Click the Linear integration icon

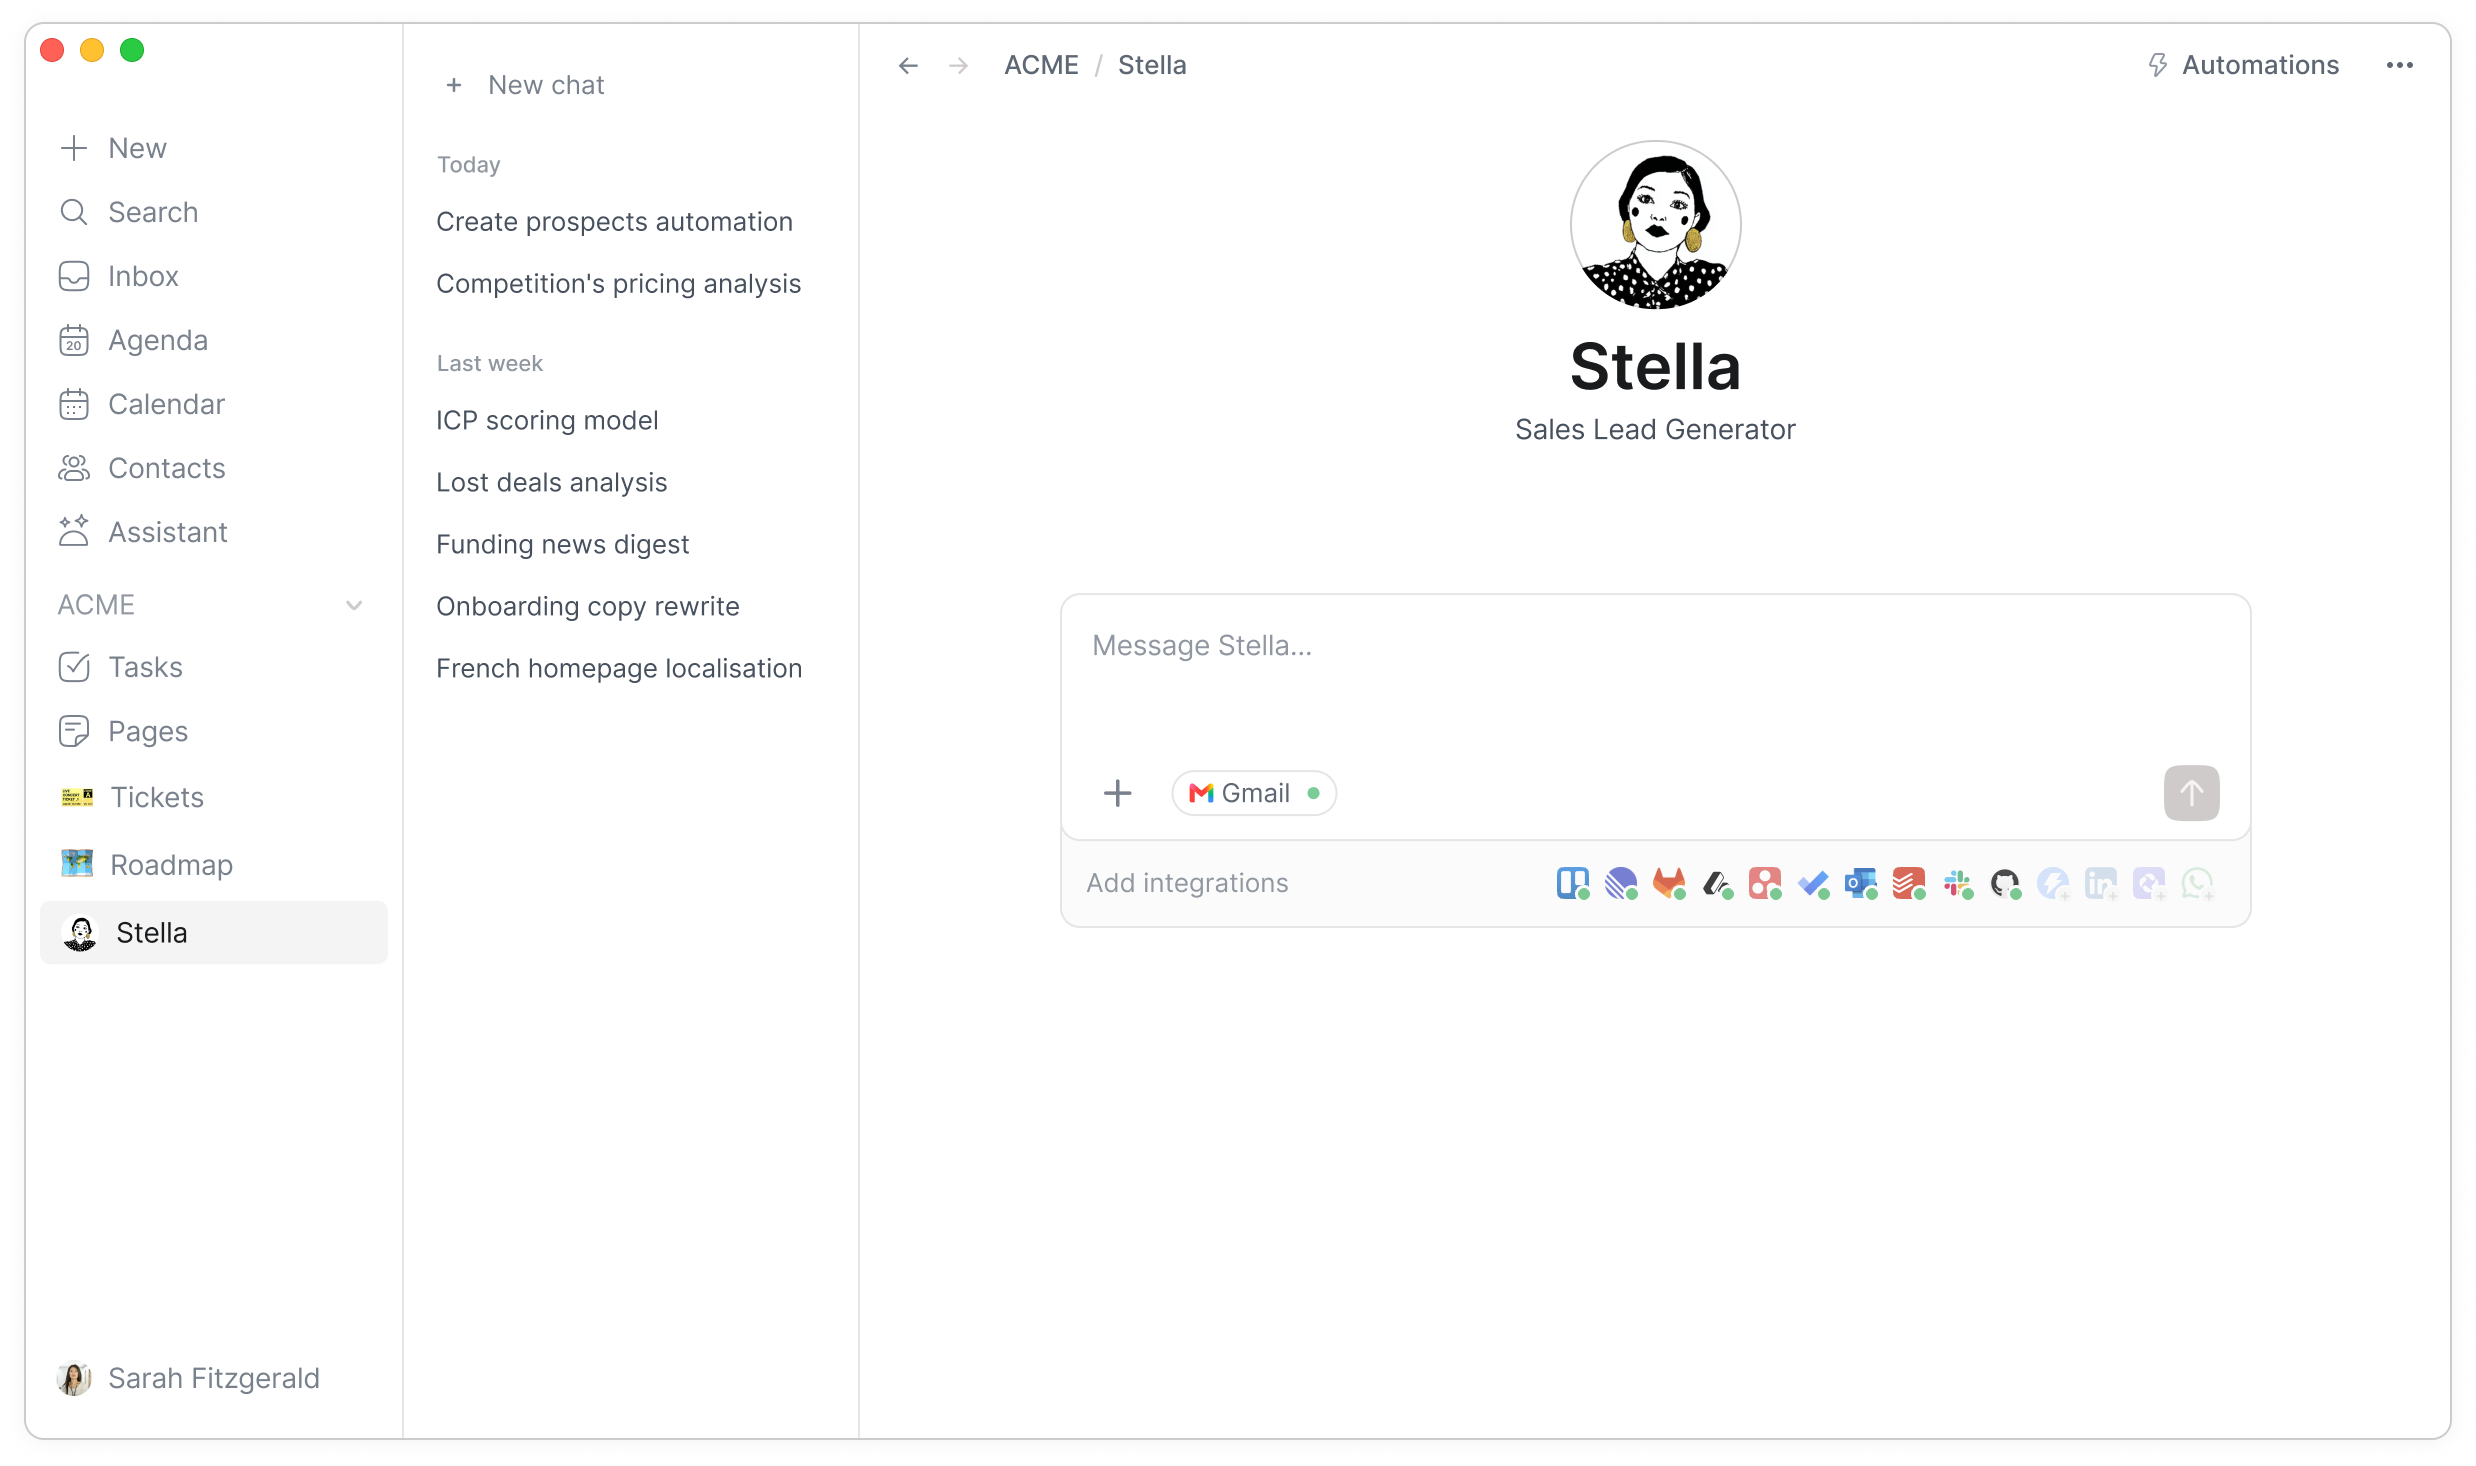1620,883
